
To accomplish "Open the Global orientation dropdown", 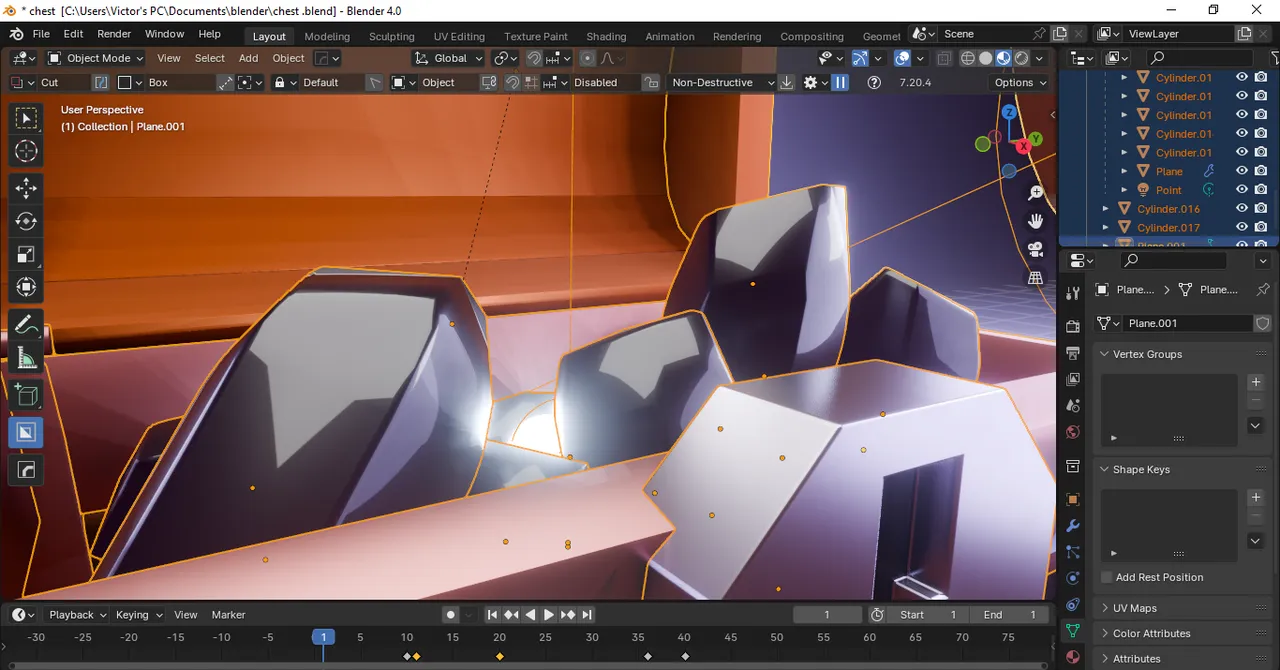I will click(449, 58).
